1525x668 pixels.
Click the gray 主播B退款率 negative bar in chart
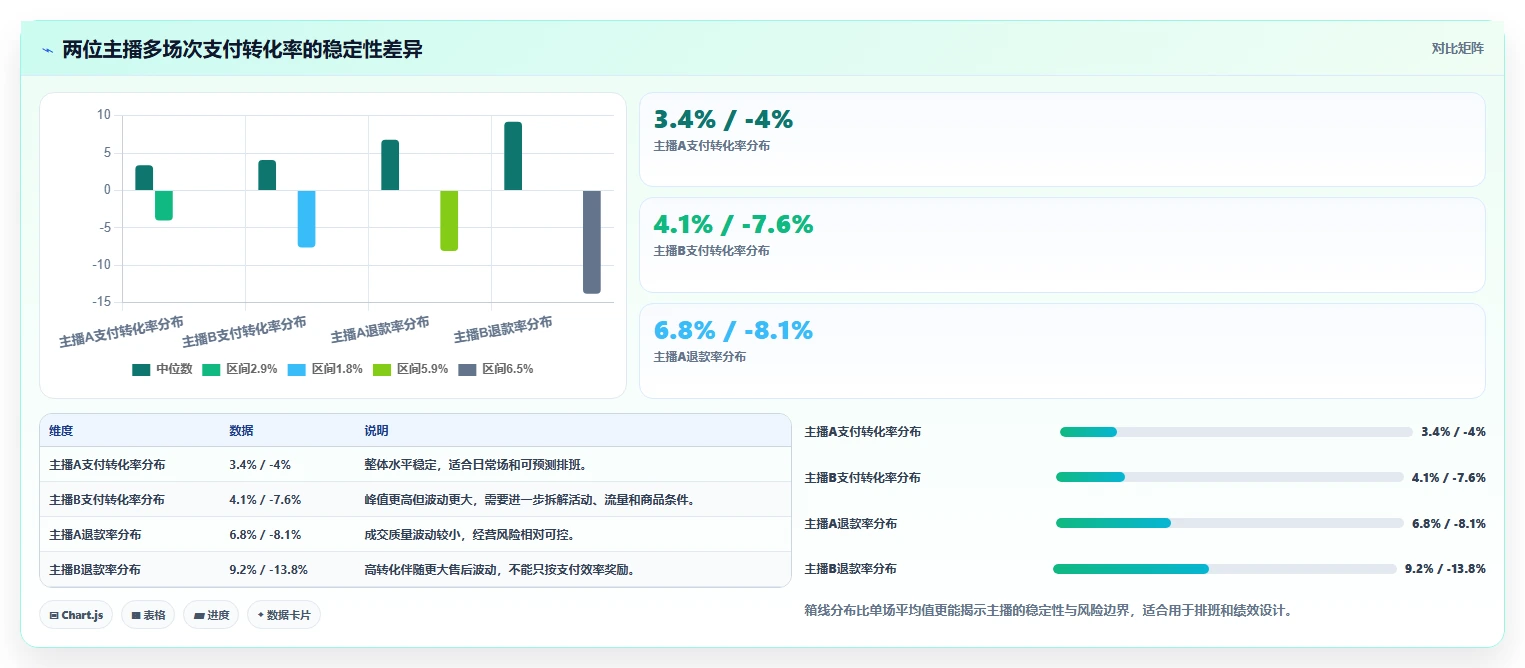(x=592, y=242)
